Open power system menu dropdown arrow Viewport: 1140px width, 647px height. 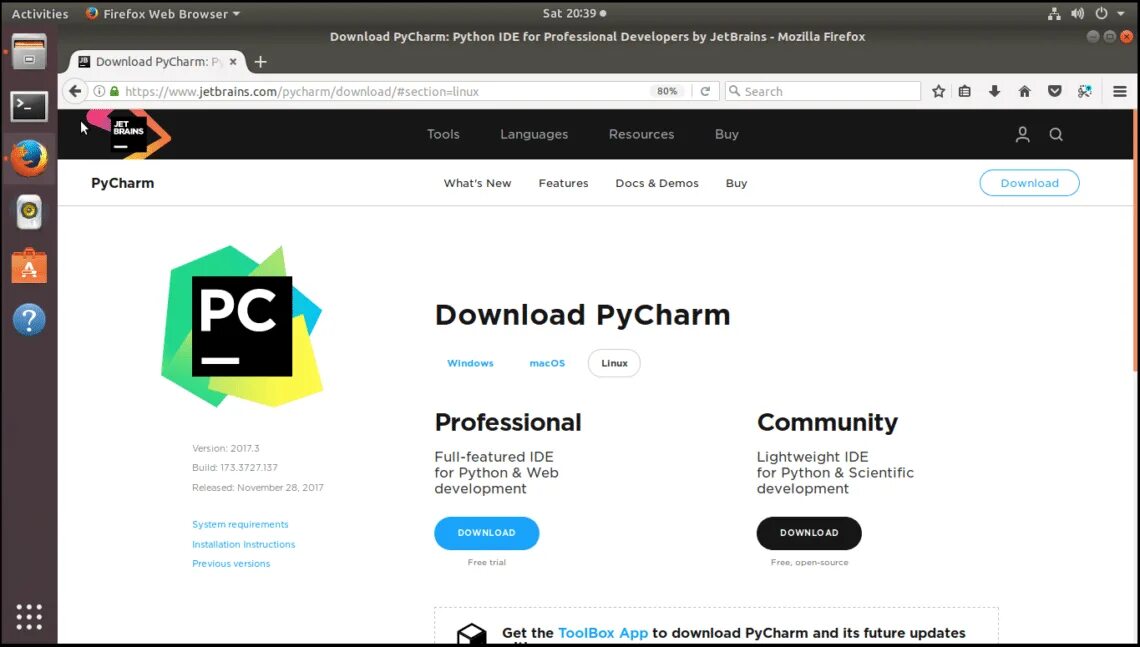pyautogui.click(x=1121, y=13)
